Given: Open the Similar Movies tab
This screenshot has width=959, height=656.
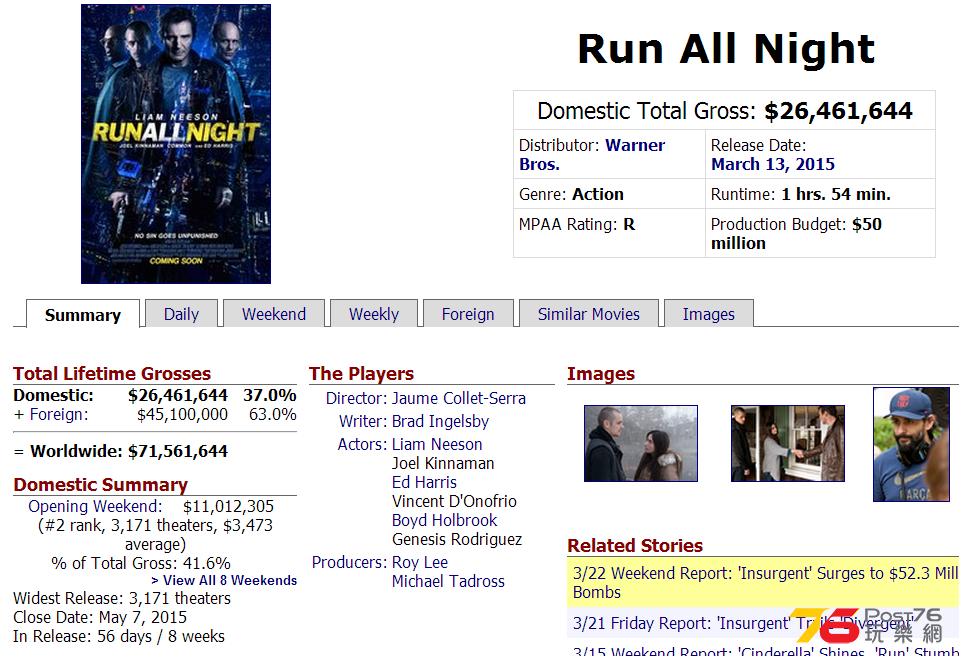Looking at the screenshot, I should click(588, 314).
